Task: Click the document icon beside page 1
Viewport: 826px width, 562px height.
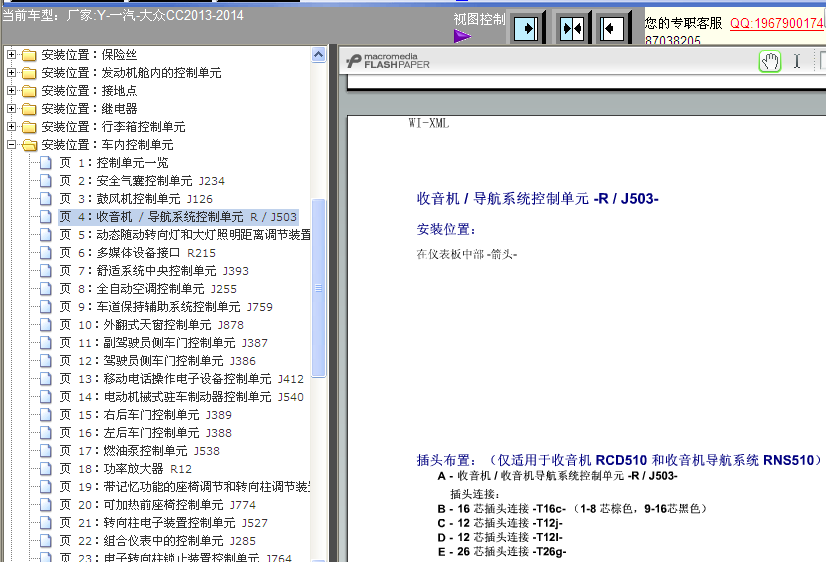Action: [x=46, y=163]
